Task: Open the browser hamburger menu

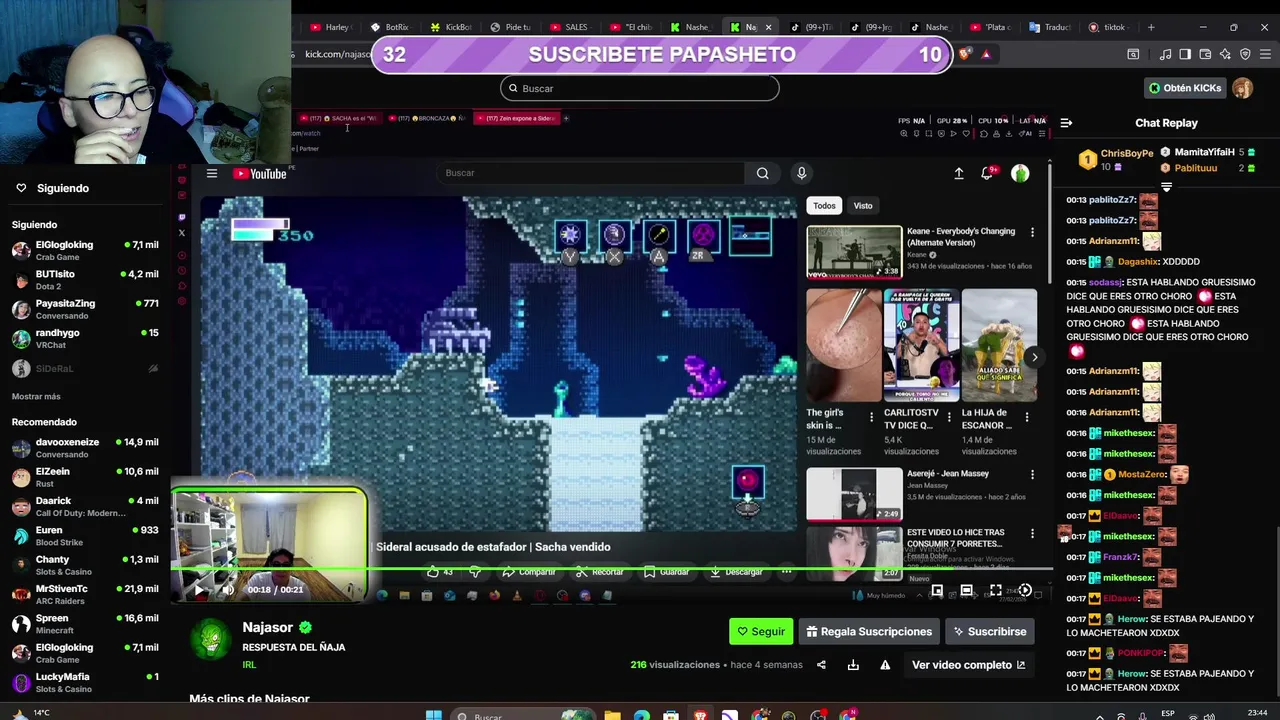Action: pos(1265,54)
